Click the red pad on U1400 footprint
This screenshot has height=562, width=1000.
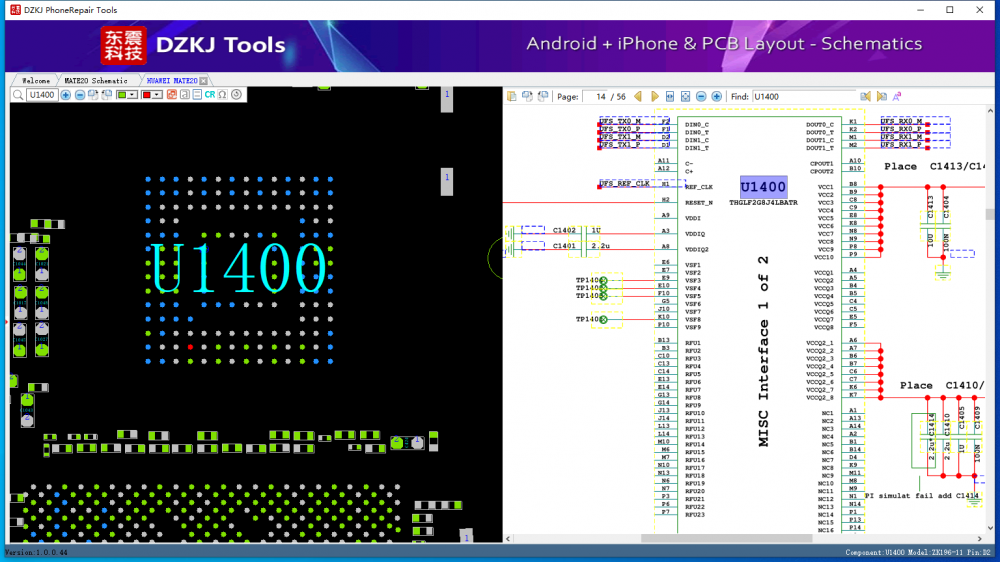coord(190,347)
